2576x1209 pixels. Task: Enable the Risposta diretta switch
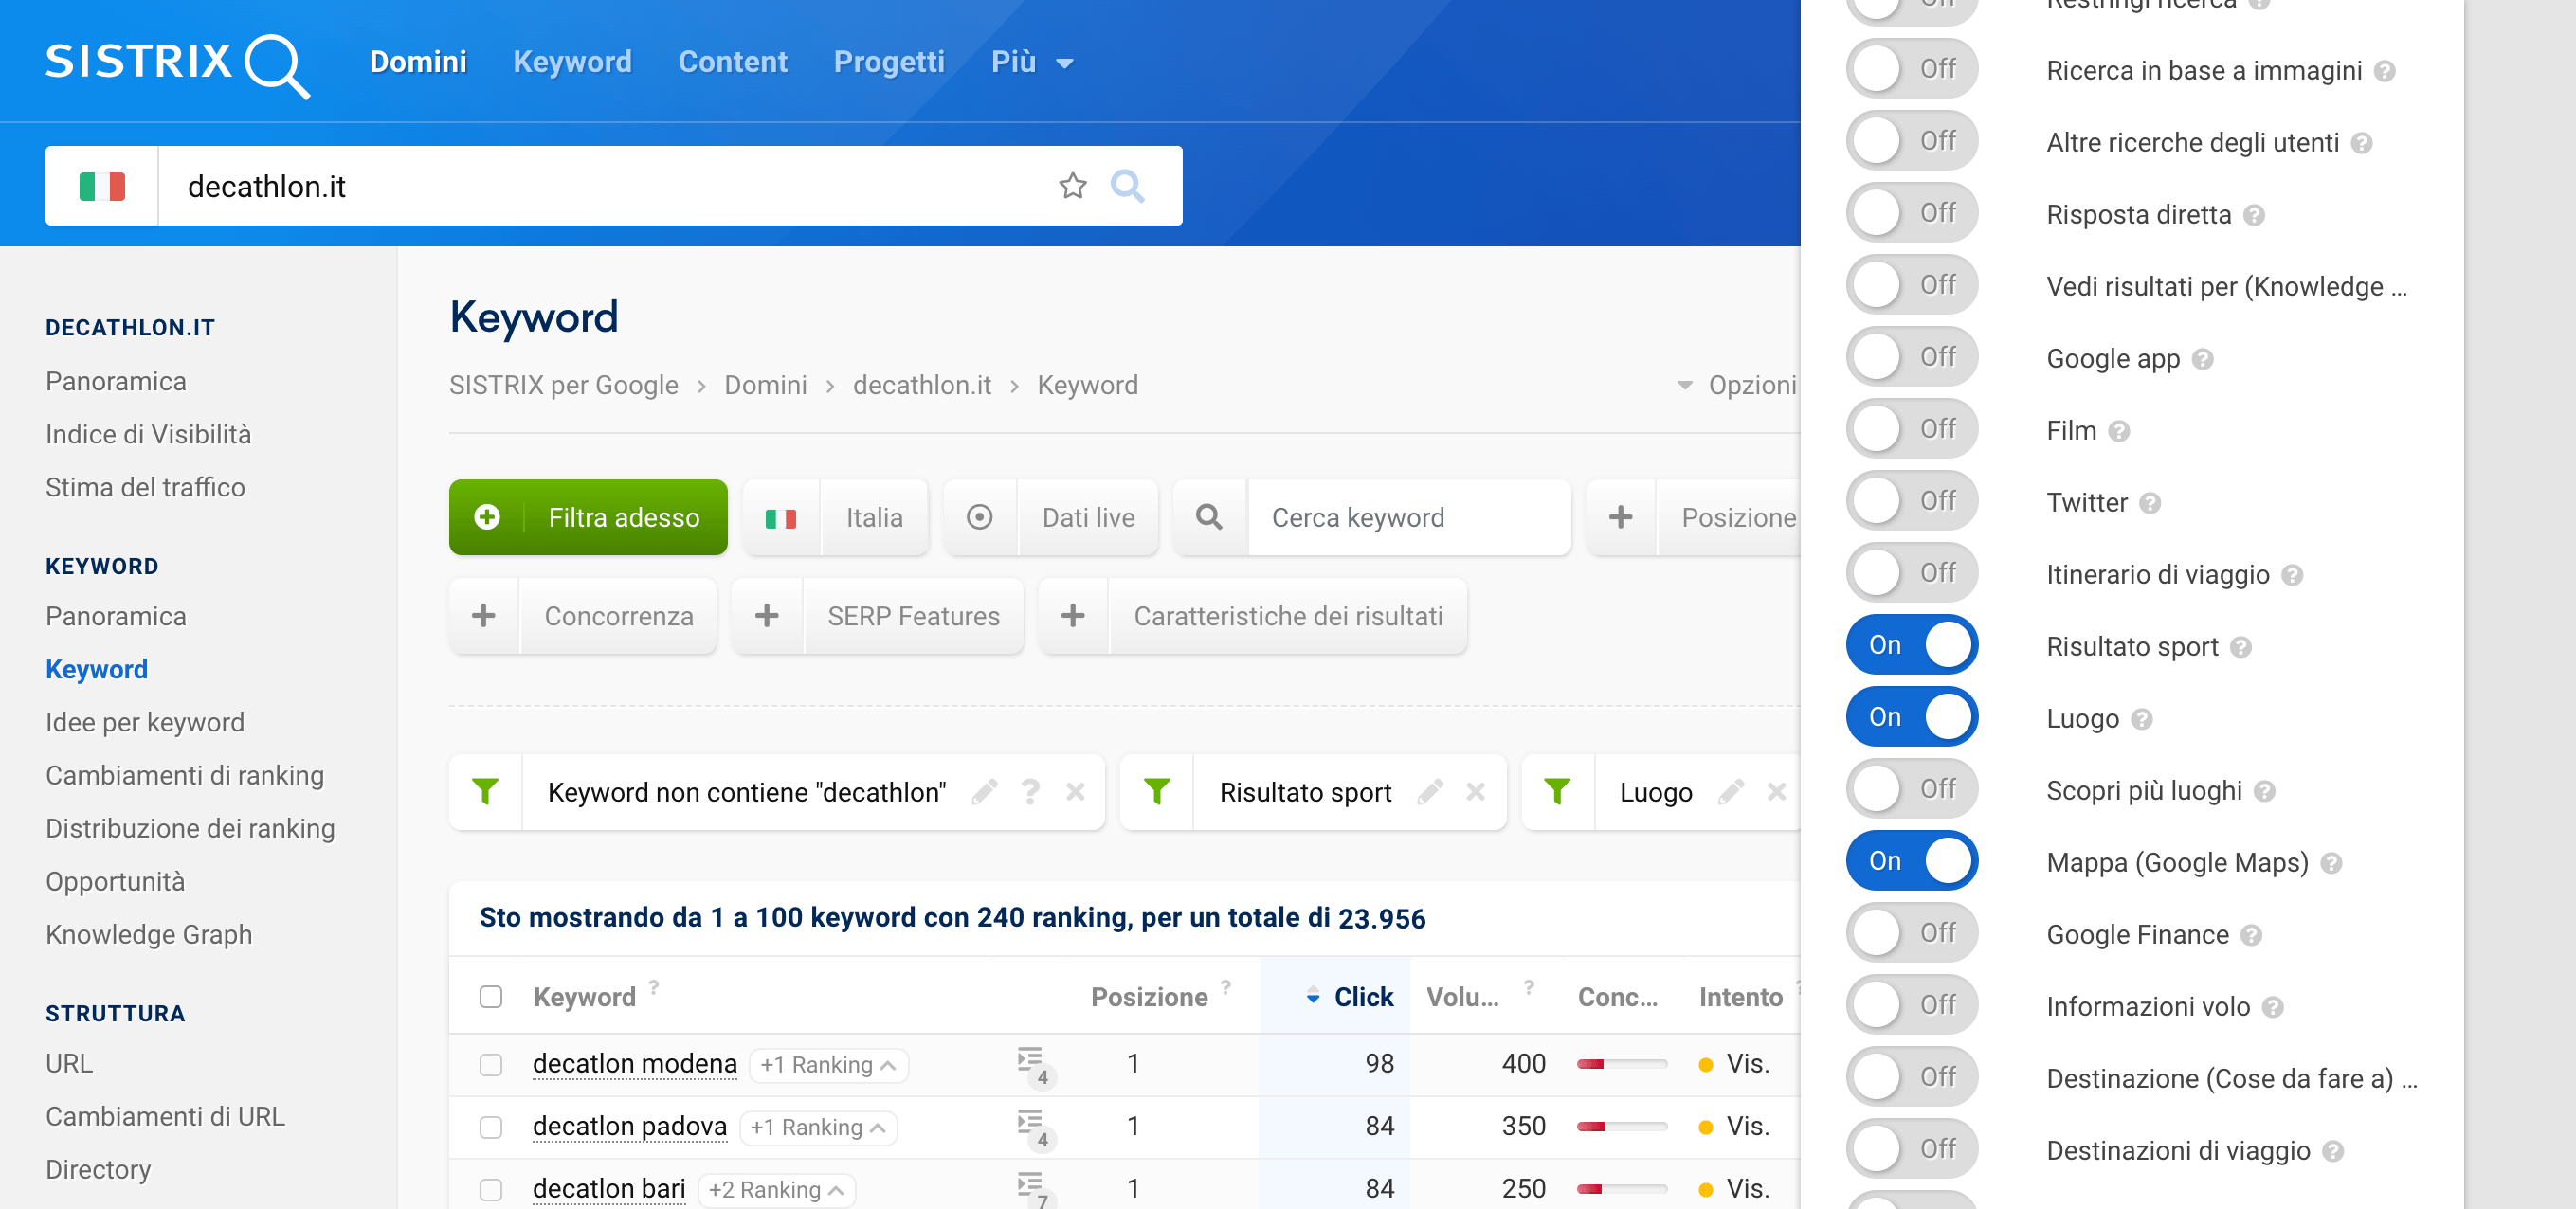pos(1911,213)
